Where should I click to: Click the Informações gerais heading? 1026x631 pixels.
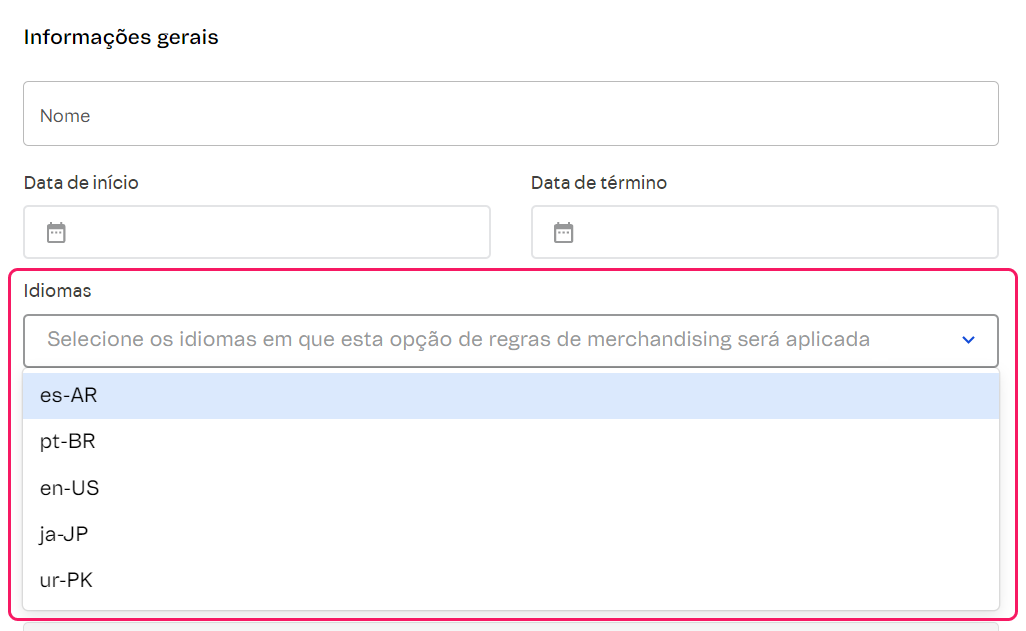[121, 38]
